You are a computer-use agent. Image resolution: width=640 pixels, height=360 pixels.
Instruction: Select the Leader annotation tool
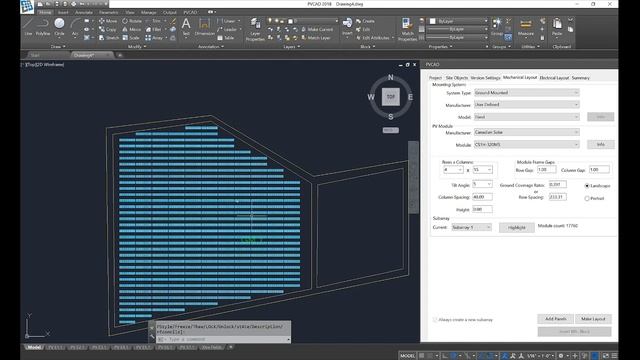pyautogui.click(x=227, y=29)
